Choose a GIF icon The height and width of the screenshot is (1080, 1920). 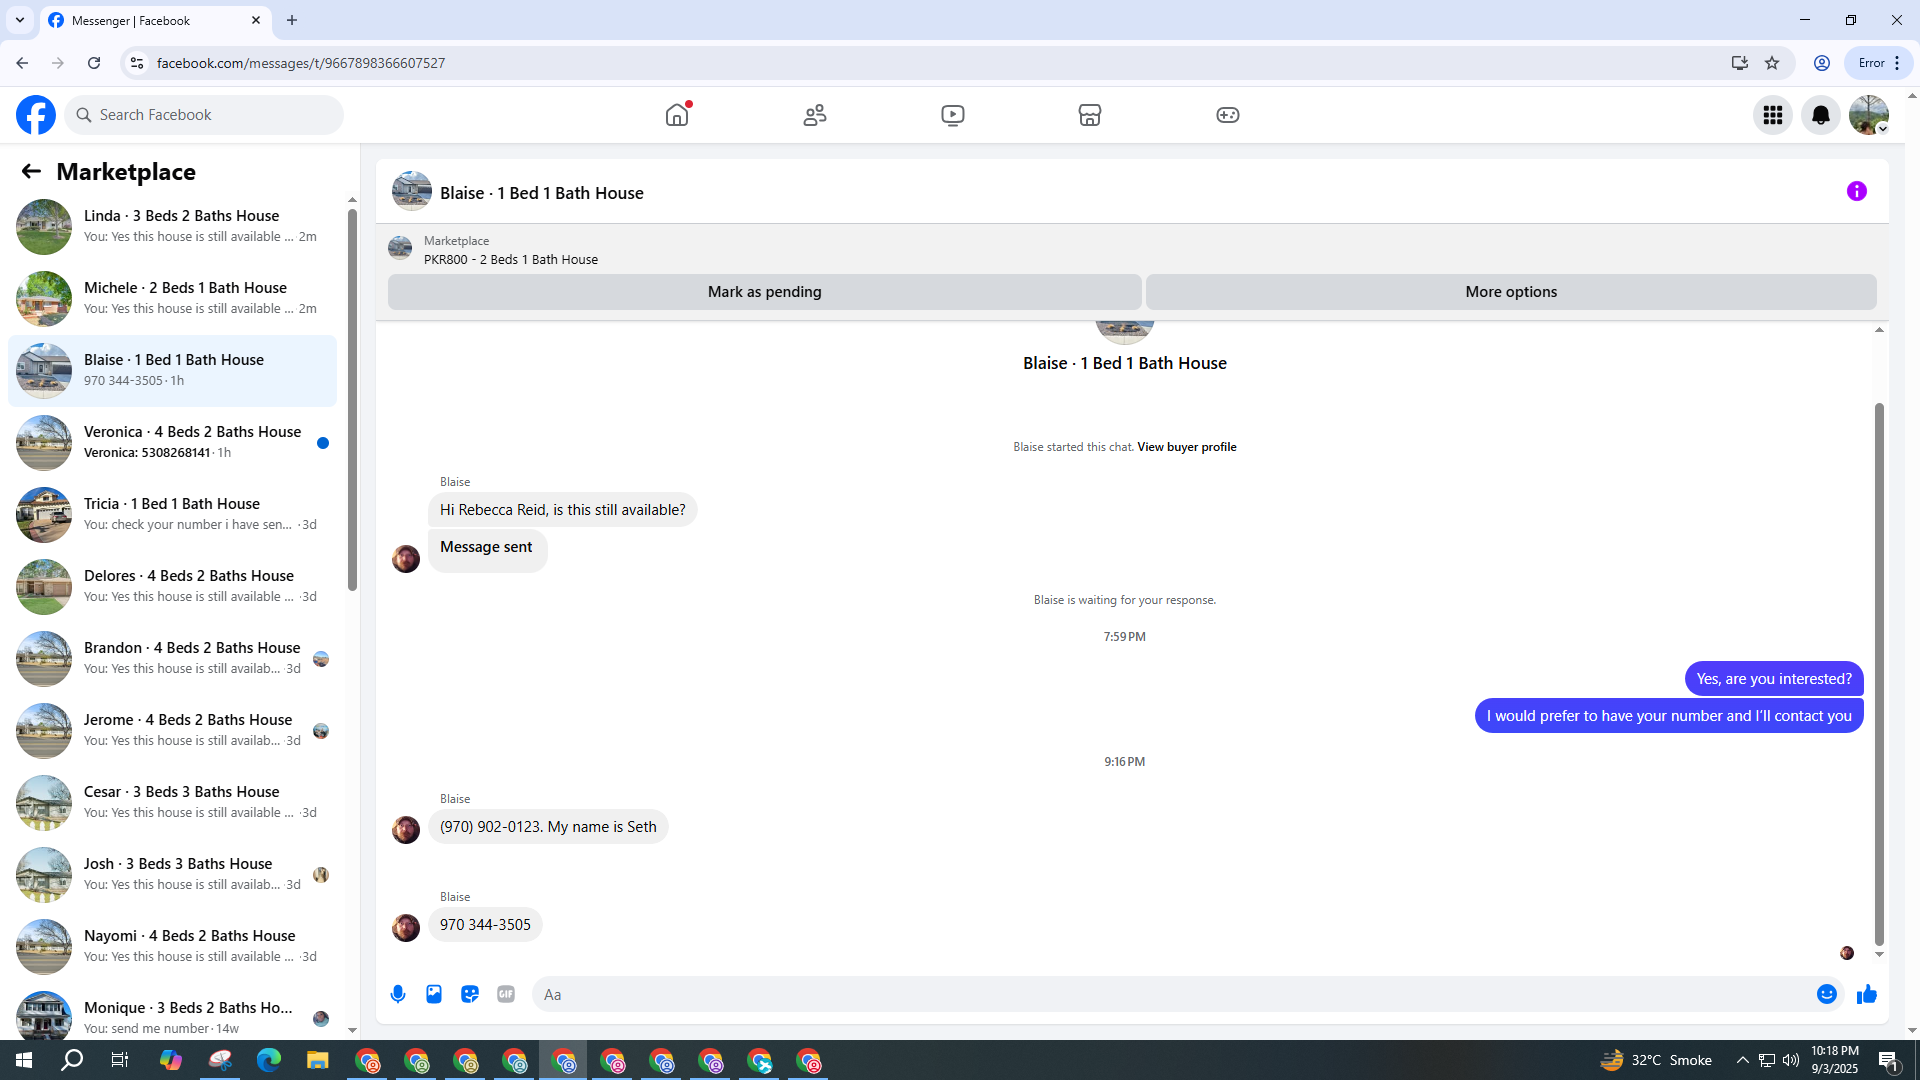click(x=506, y=994)
